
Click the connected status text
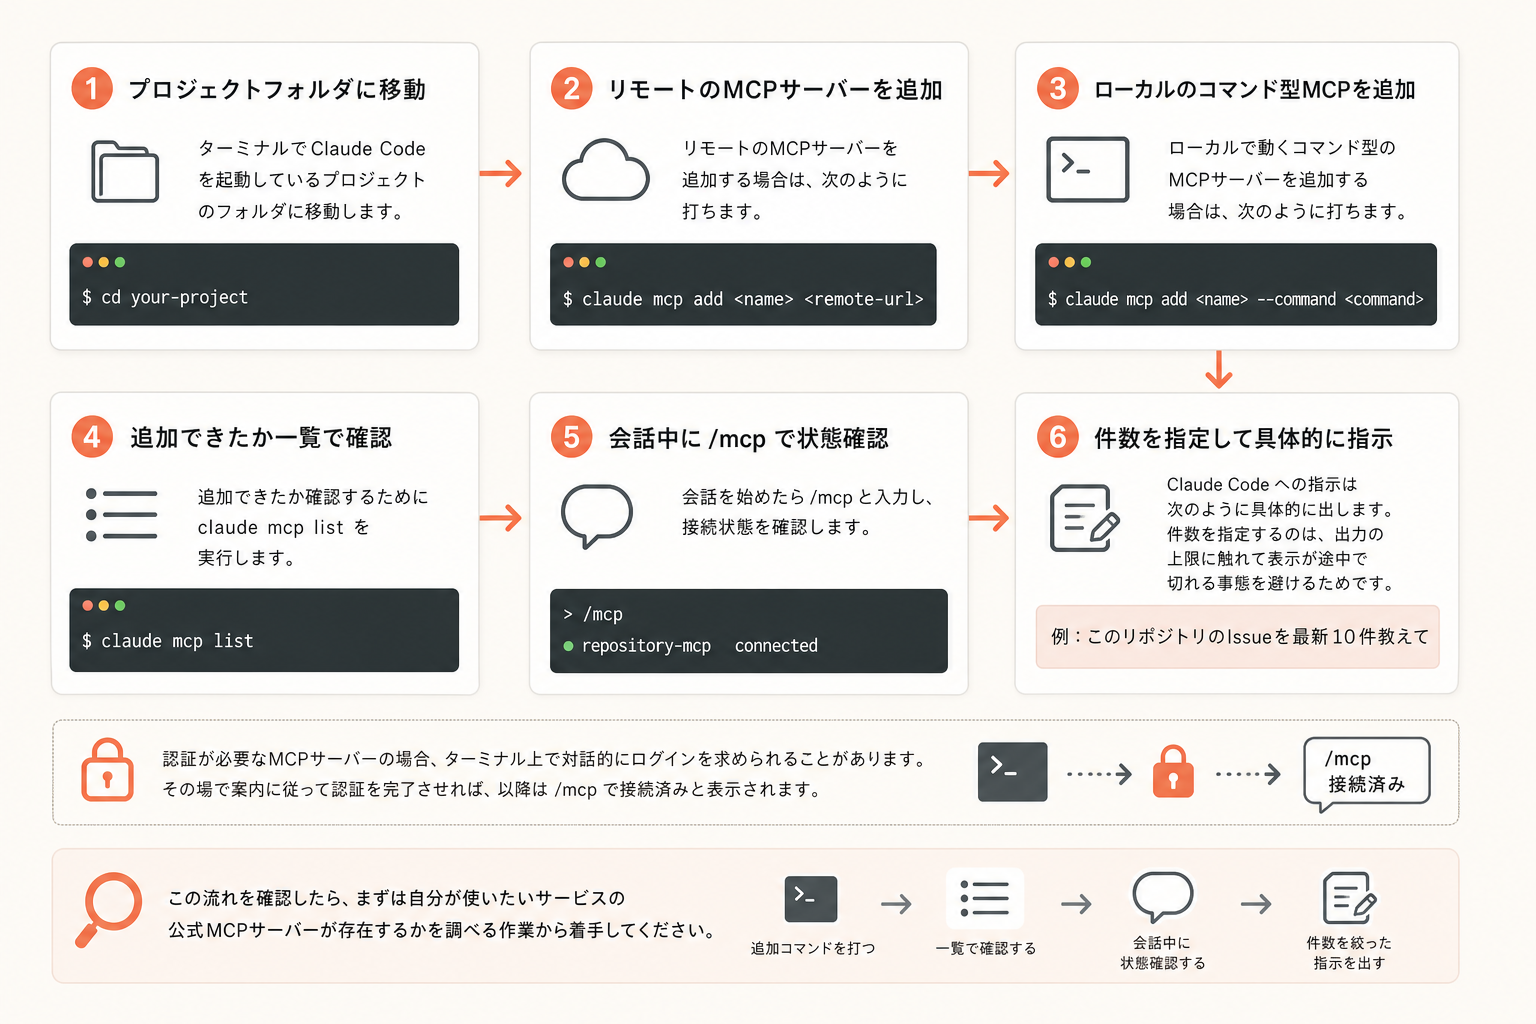tap(776, 646)
